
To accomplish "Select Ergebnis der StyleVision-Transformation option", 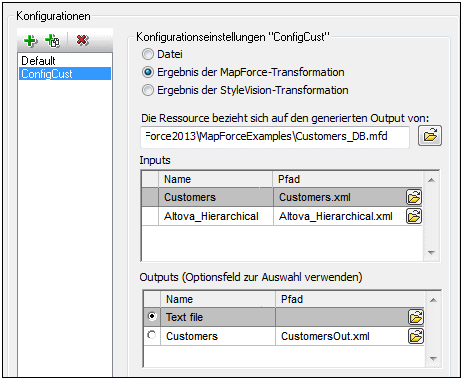I will [x=148, y=90].
